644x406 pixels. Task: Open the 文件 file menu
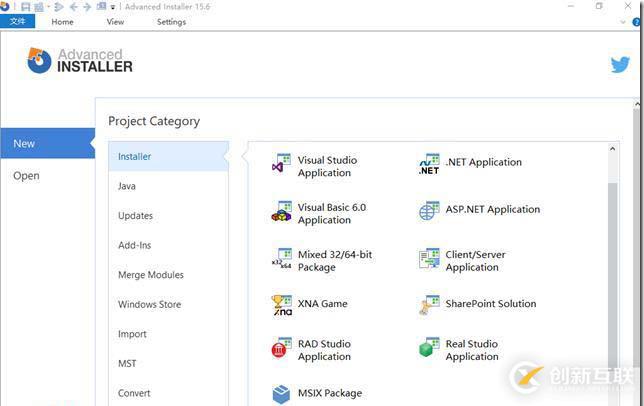pyautogui.click(x=17, y=21)
